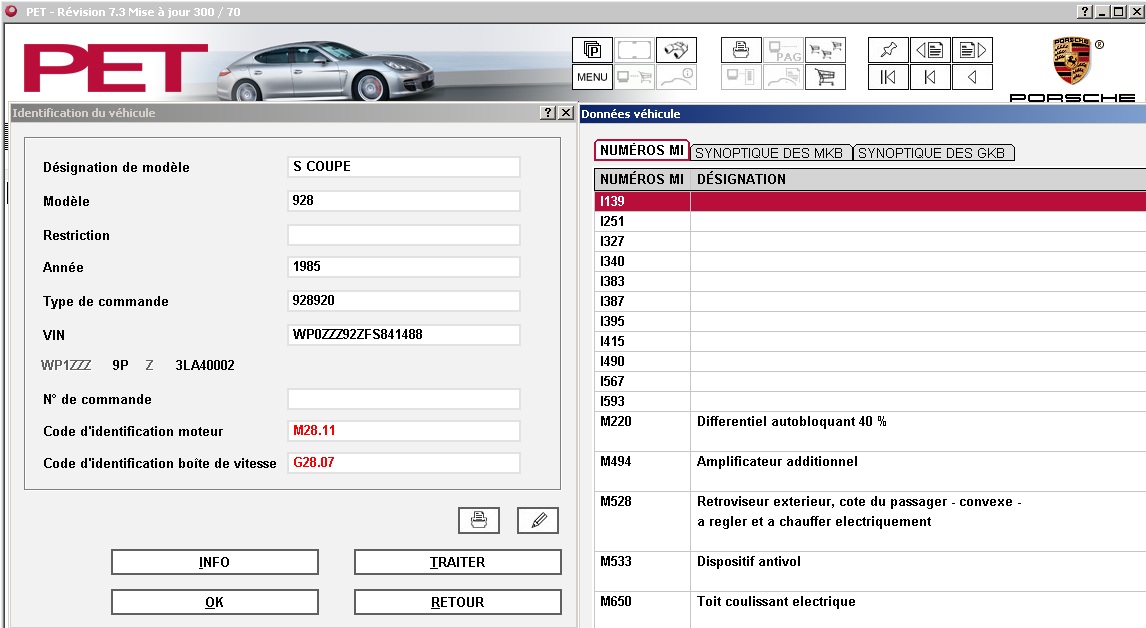The image size is (1146, 628).
Task: Select the I383 row
Action: 870,281
